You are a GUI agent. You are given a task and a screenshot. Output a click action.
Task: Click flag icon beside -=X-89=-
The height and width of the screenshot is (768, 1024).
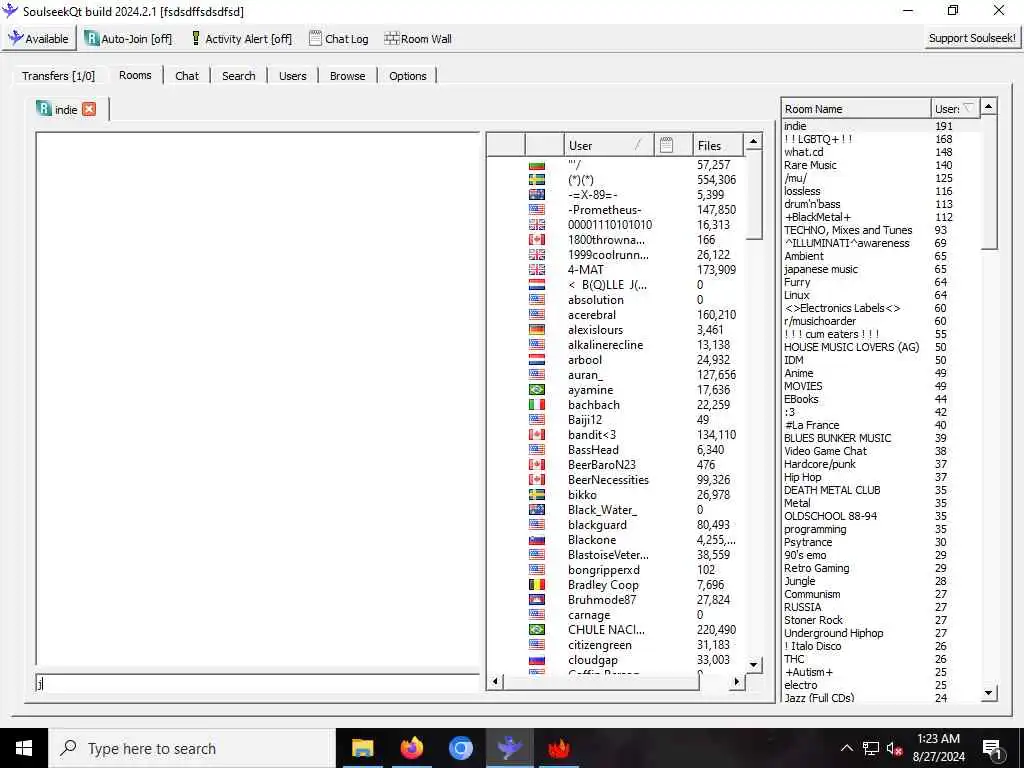(x=537, y=195)
